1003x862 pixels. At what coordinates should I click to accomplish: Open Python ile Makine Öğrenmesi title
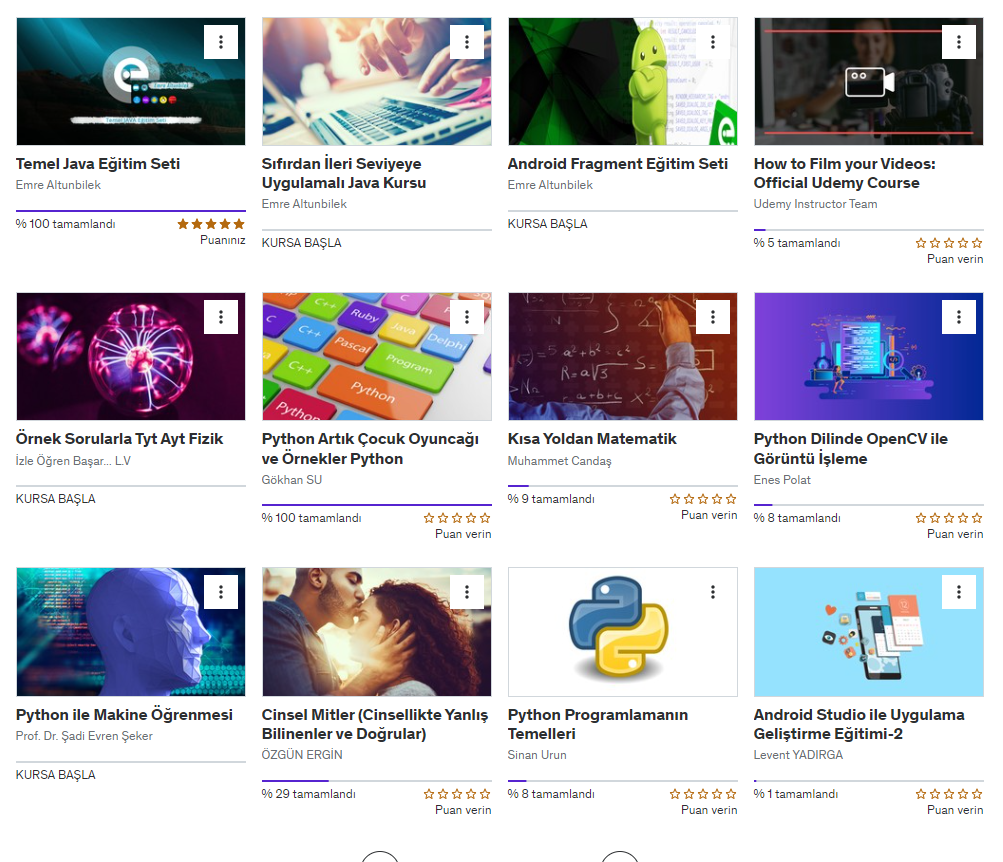coord(124,715)
